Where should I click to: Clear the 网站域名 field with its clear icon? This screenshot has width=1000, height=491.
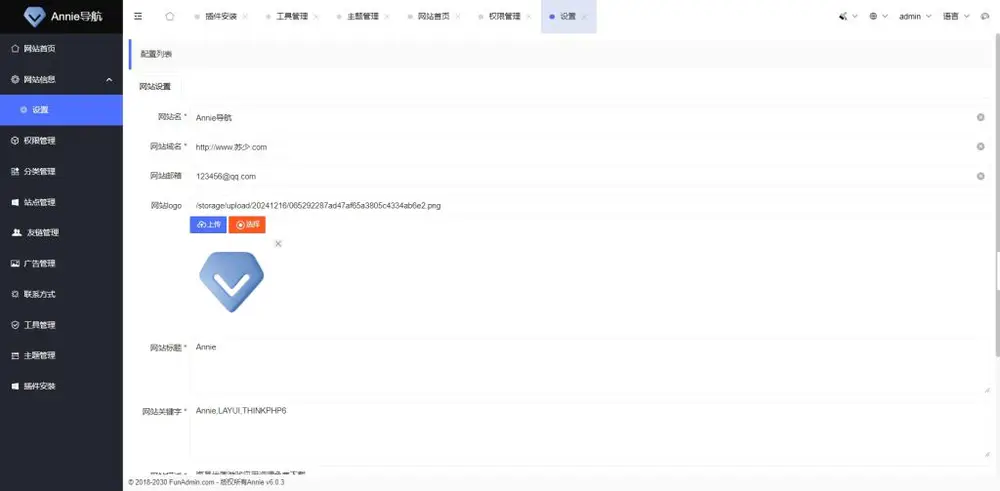click(981, 147)
